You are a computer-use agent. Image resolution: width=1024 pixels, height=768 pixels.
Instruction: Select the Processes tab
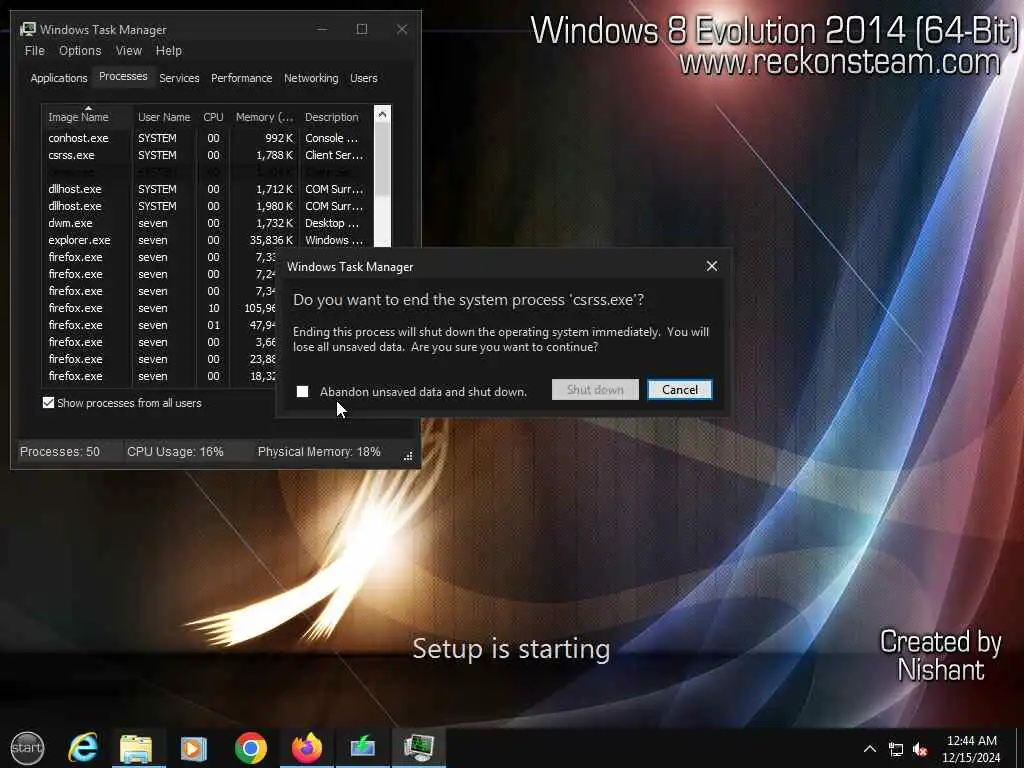123,76
